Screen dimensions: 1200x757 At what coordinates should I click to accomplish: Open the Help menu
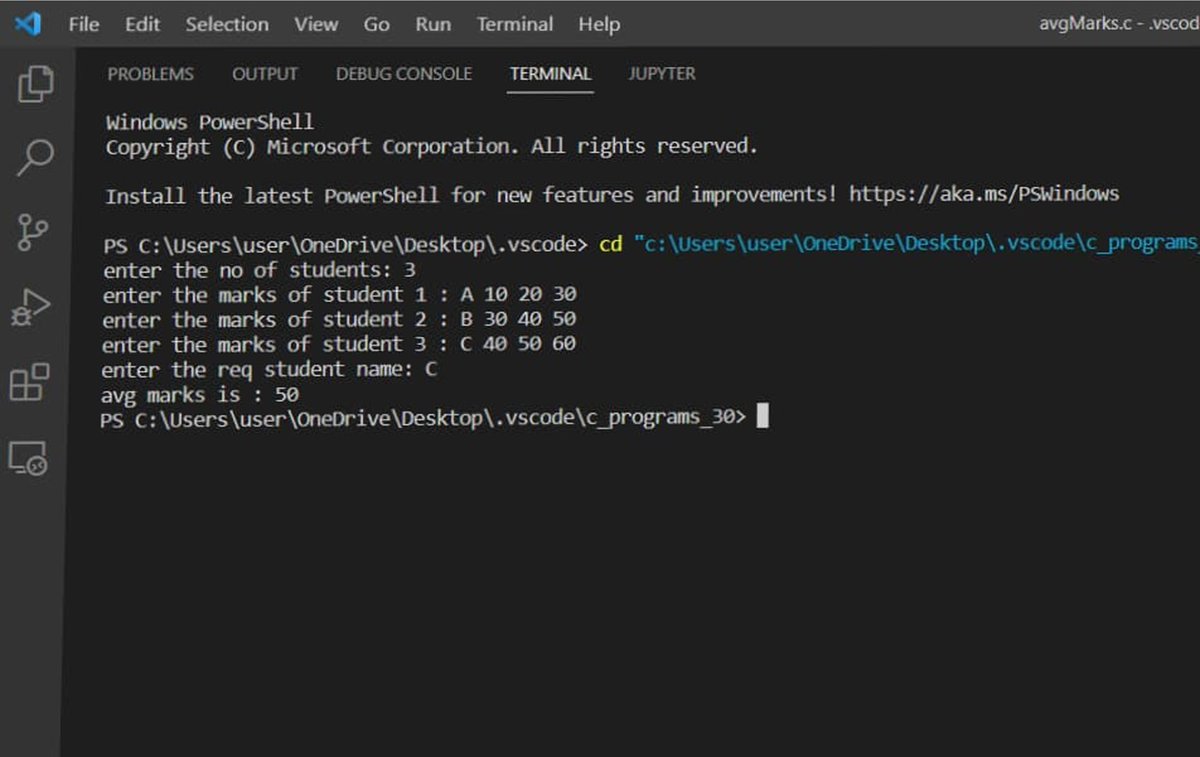click(x=599, y=24)
